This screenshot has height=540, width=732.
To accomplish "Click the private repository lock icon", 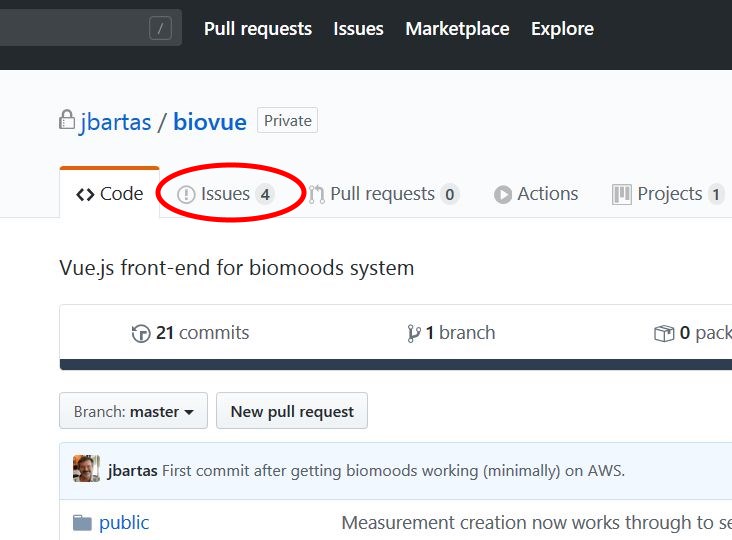I will coord(67,120).
